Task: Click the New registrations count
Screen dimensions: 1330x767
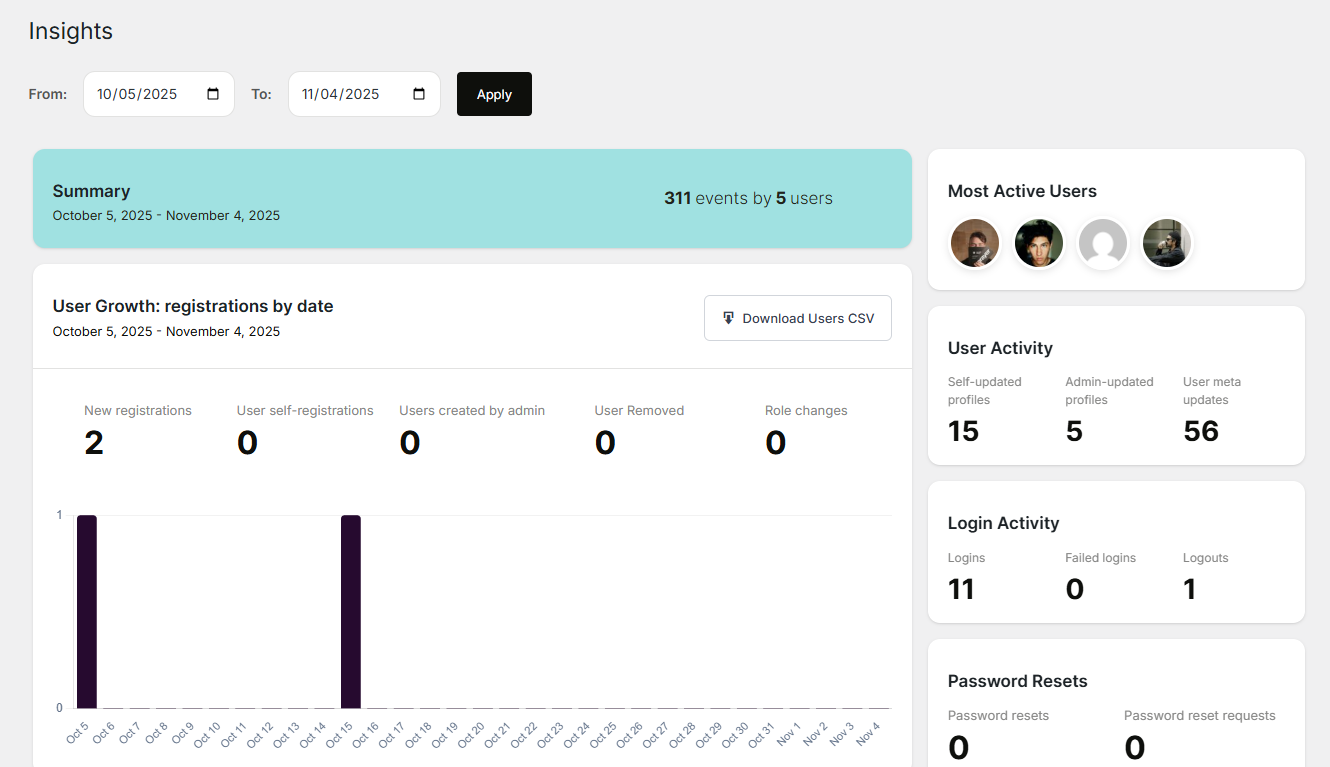Action: coord(94,442)
